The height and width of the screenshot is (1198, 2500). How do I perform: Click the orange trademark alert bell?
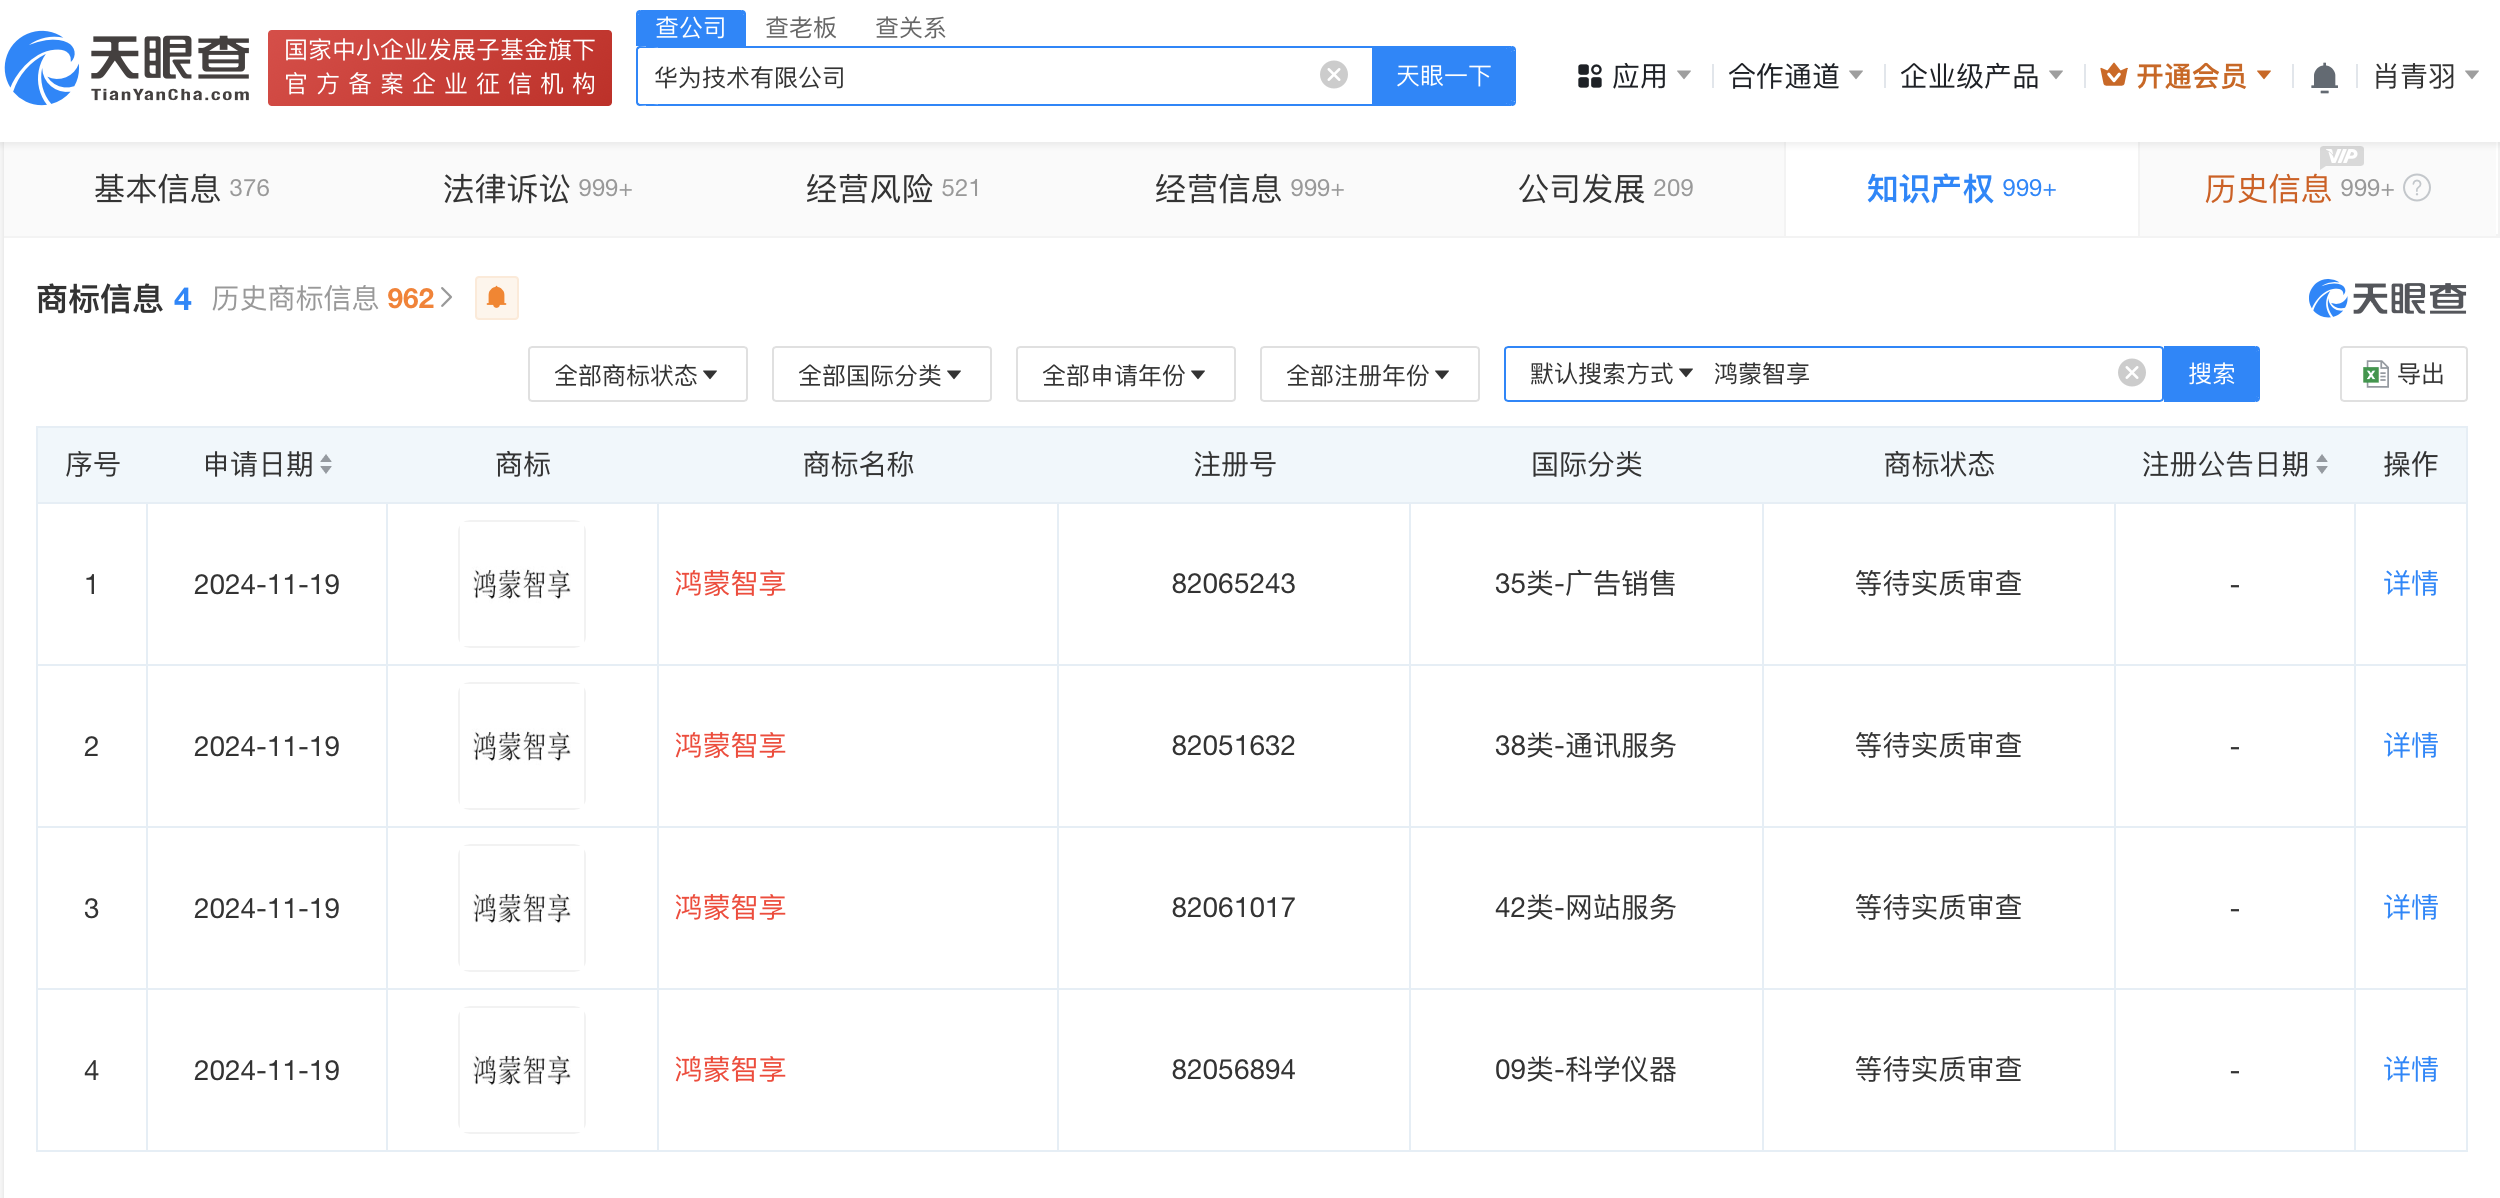point(496,298)
